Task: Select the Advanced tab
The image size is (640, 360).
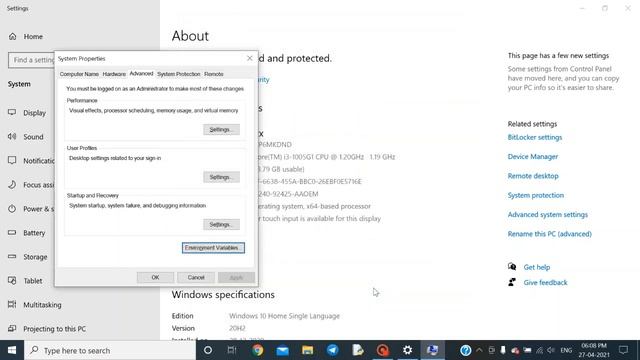Action: point(141,73)
